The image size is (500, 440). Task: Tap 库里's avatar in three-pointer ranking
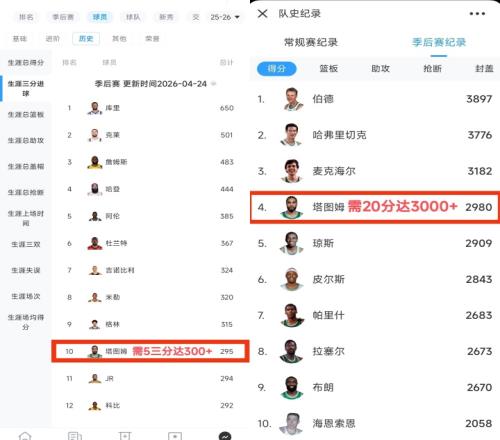(x=95, y=108)
